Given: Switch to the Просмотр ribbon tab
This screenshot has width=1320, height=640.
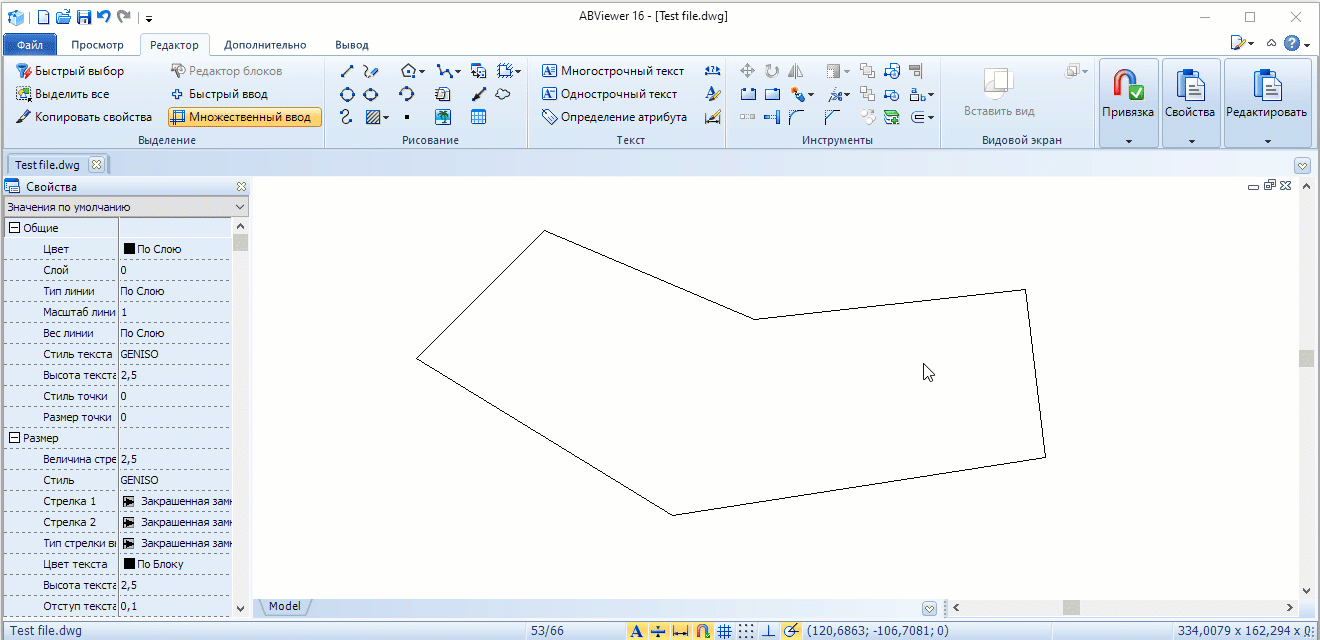Looking at the screenshot, I should (x=97, y=45).
